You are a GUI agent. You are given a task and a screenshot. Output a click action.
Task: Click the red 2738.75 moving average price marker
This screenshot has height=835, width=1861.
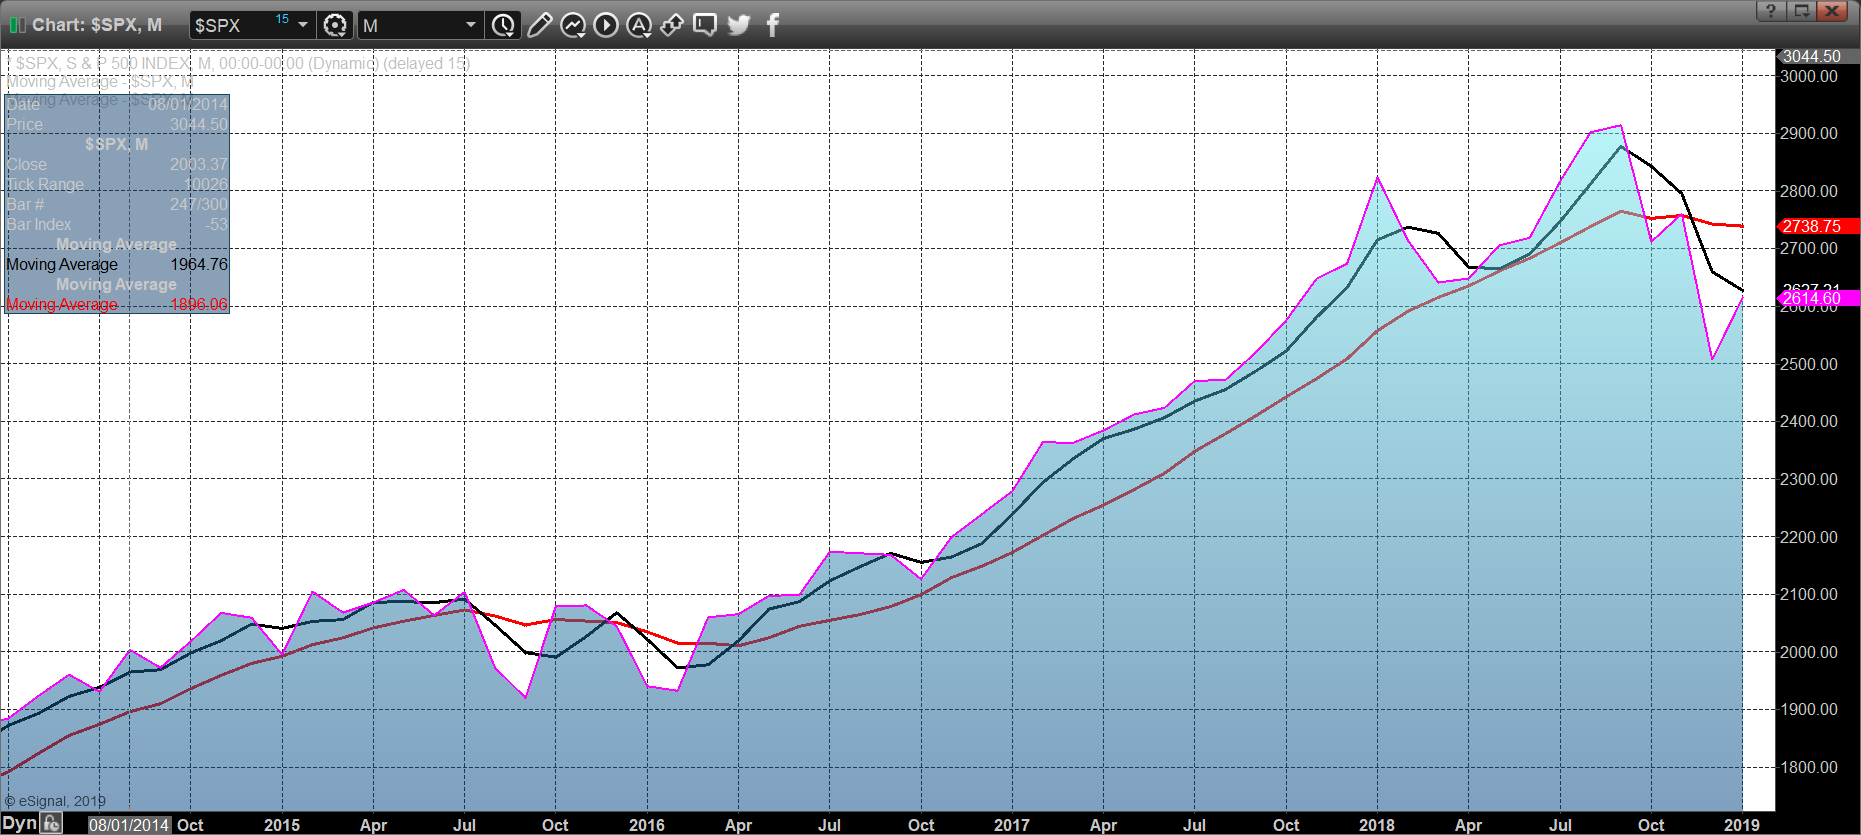click(1817, 226)
